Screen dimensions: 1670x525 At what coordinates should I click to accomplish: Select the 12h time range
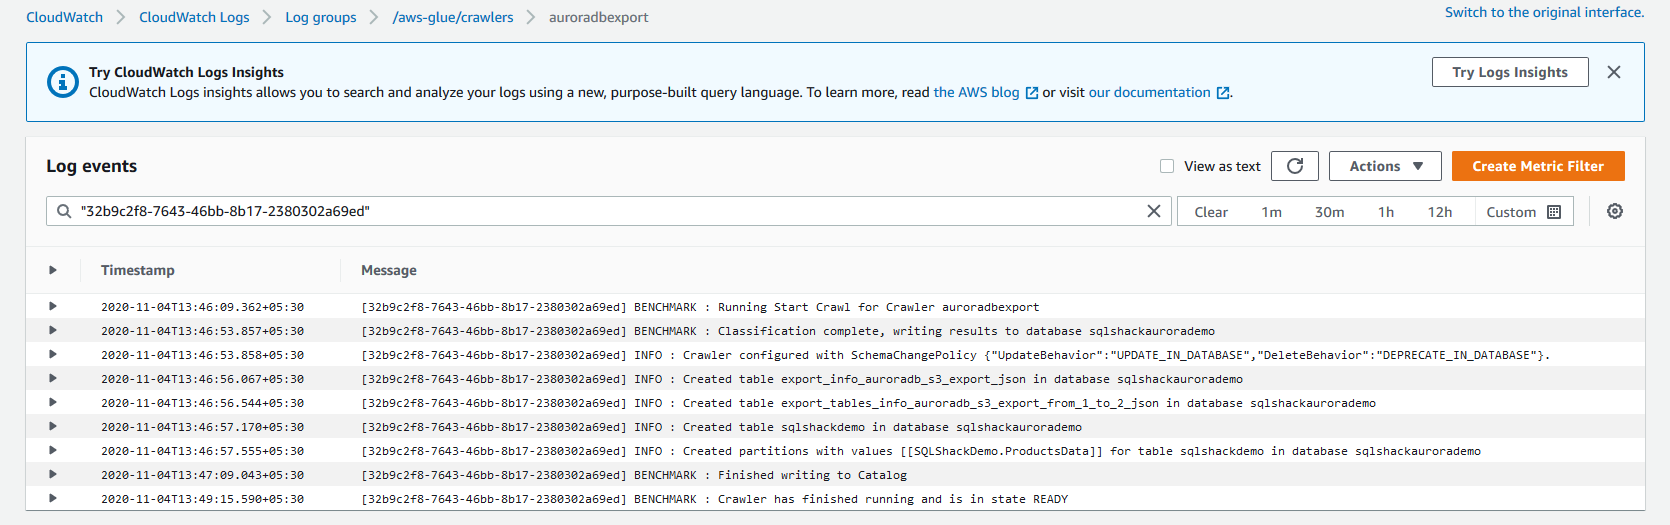1439,212
